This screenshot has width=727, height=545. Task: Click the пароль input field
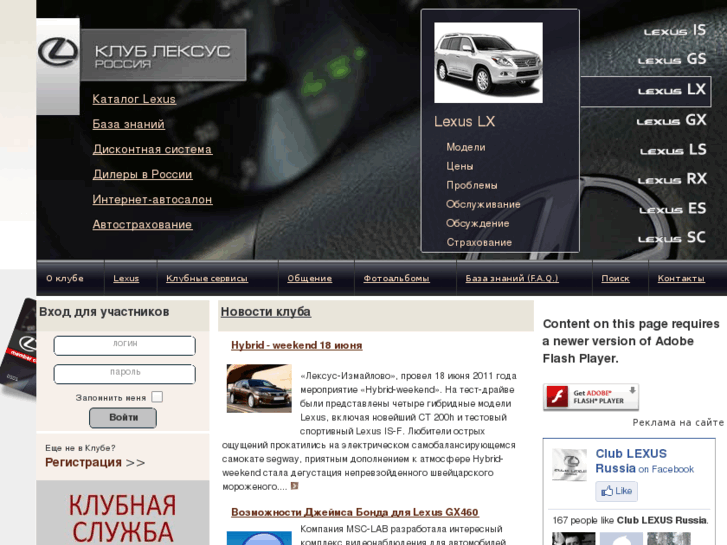click(125, 374)
